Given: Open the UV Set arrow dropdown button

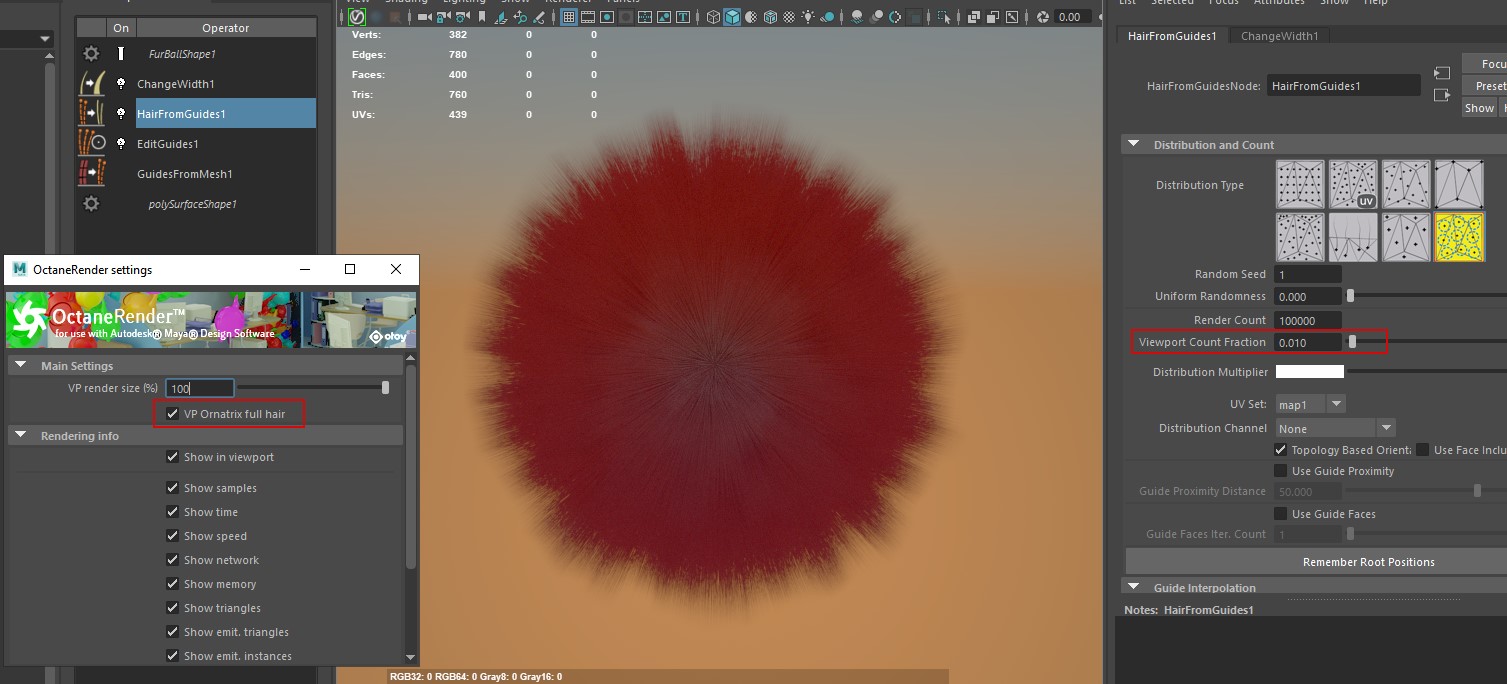Looking at the screenshot, I should click(1336, 404).
